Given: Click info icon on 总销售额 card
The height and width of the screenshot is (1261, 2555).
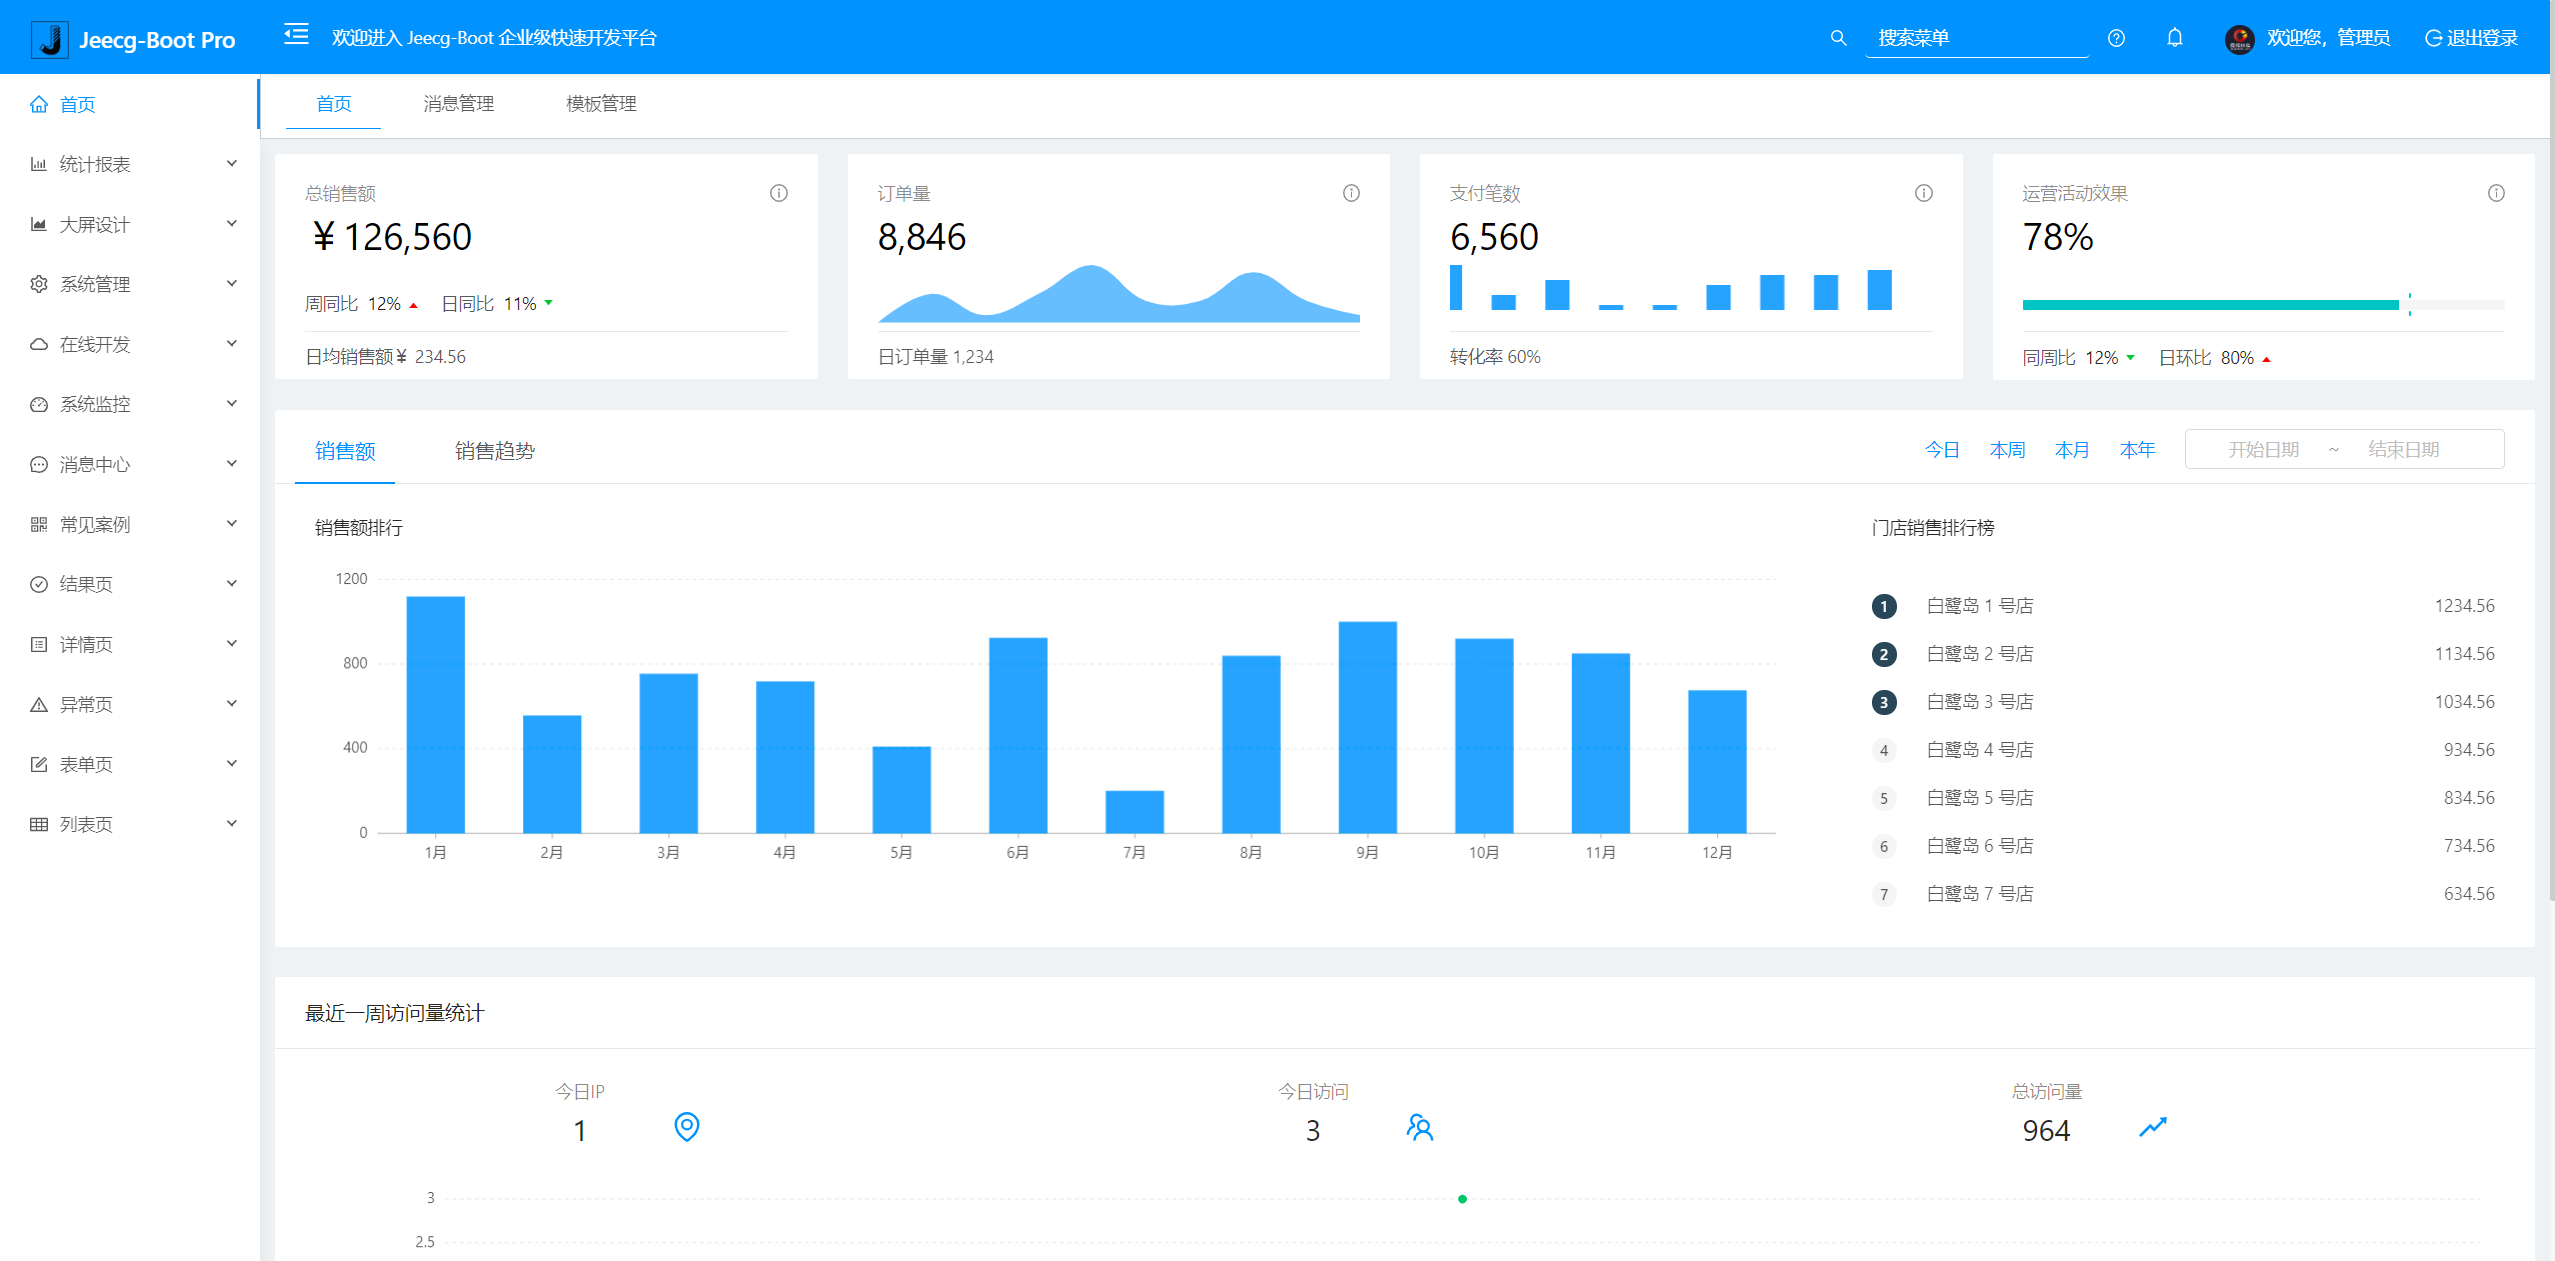Looking at the screenshot, I should (x=778, y=193).
